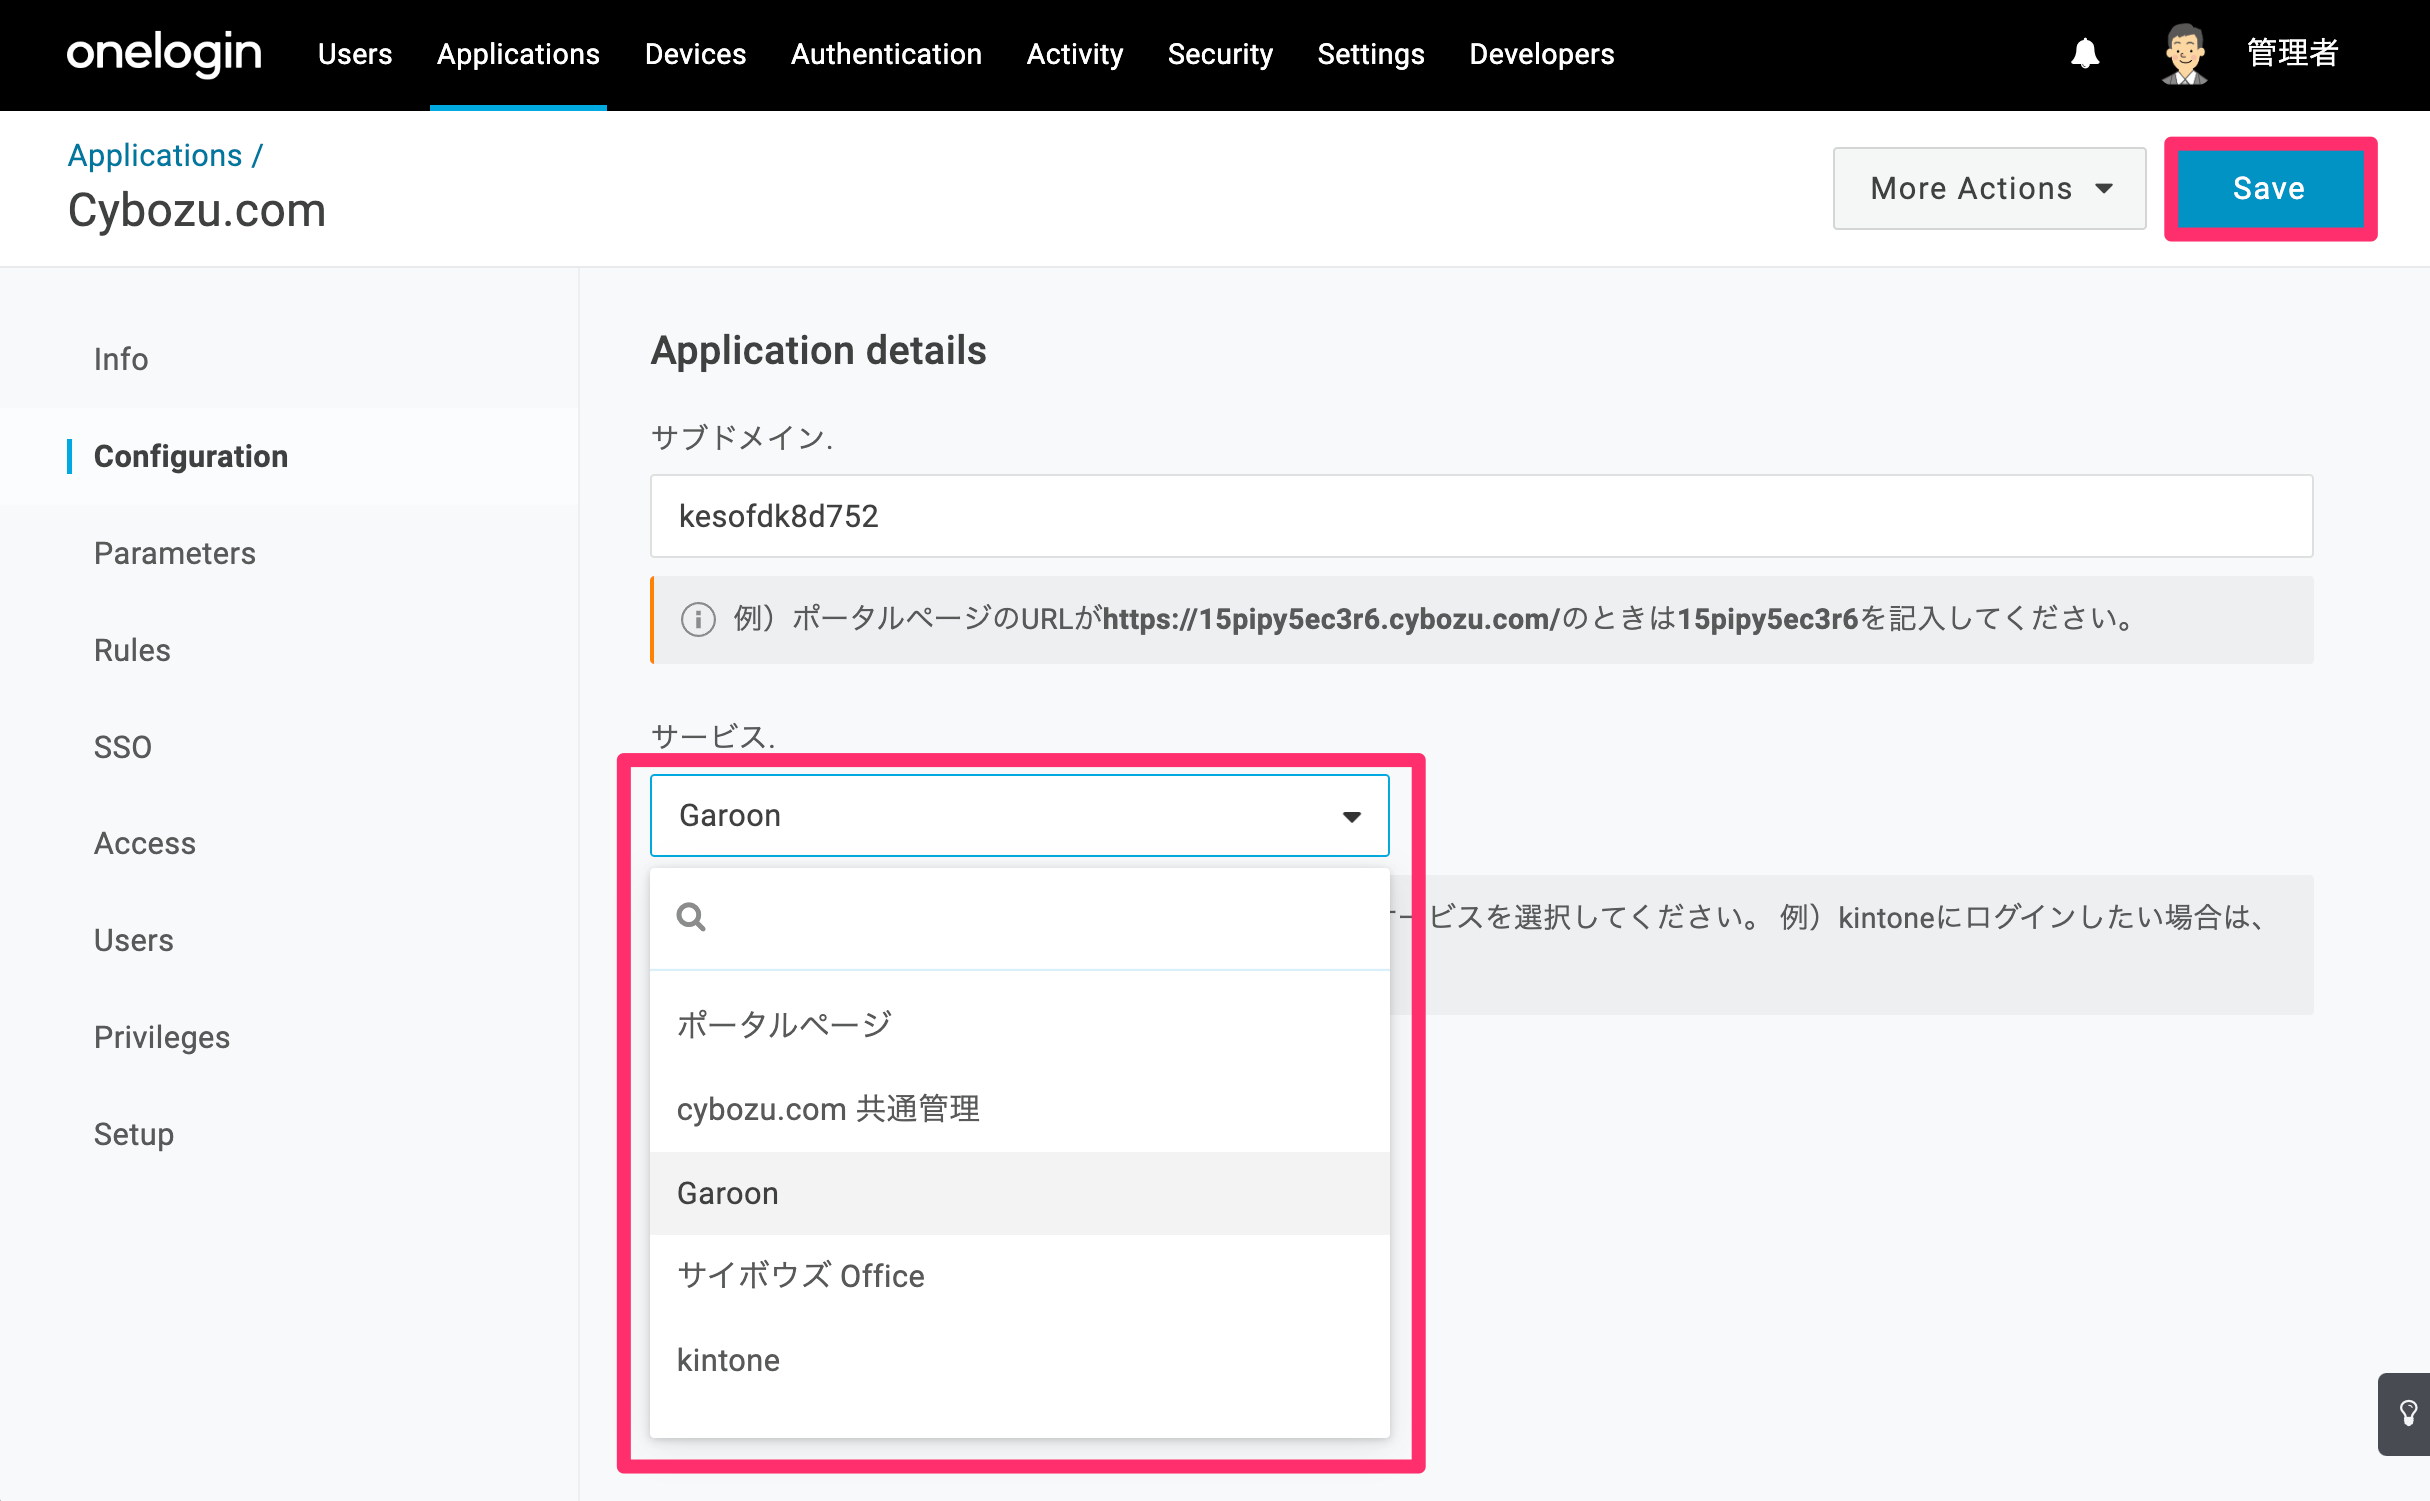
Task: Expand the More Actions dropdown
Action: click(1989, 188)
